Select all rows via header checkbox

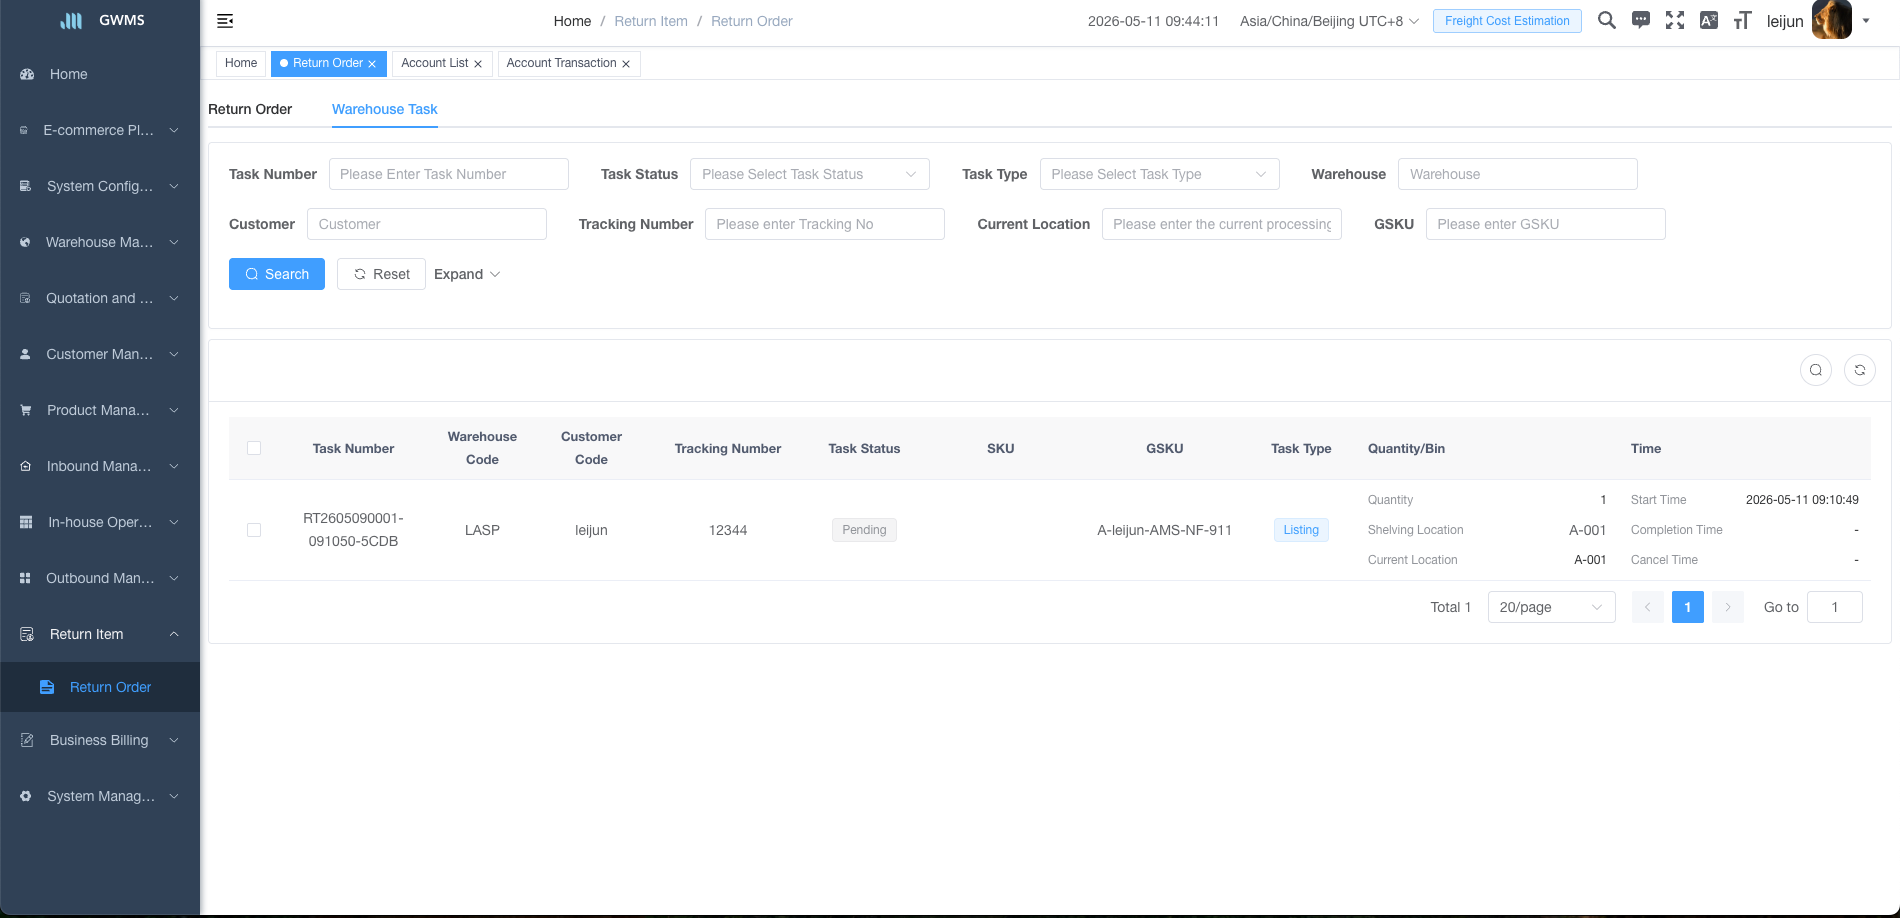point(254,448)
